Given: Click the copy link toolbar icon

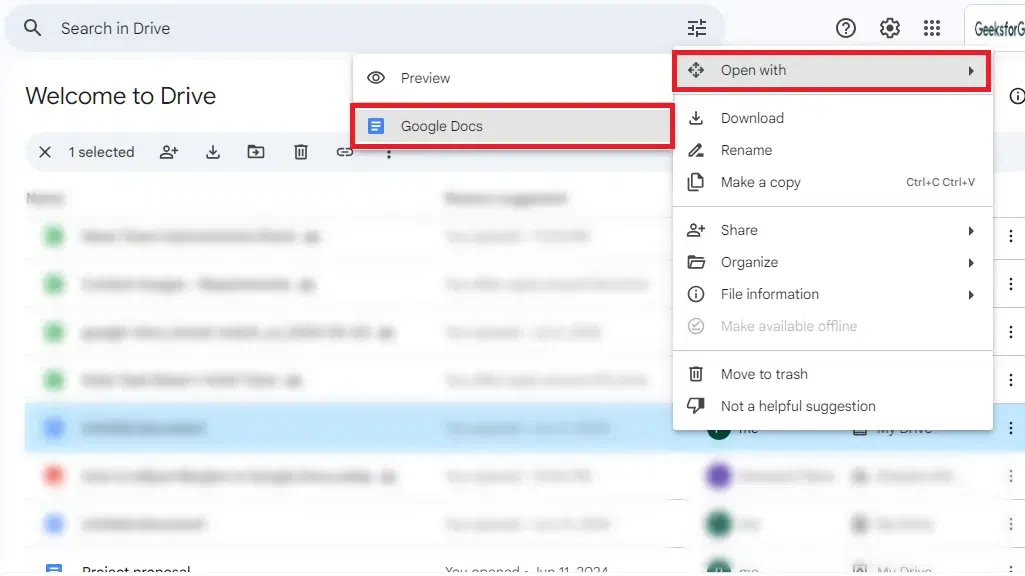Looking at the screenshot, I should point(344,152).
